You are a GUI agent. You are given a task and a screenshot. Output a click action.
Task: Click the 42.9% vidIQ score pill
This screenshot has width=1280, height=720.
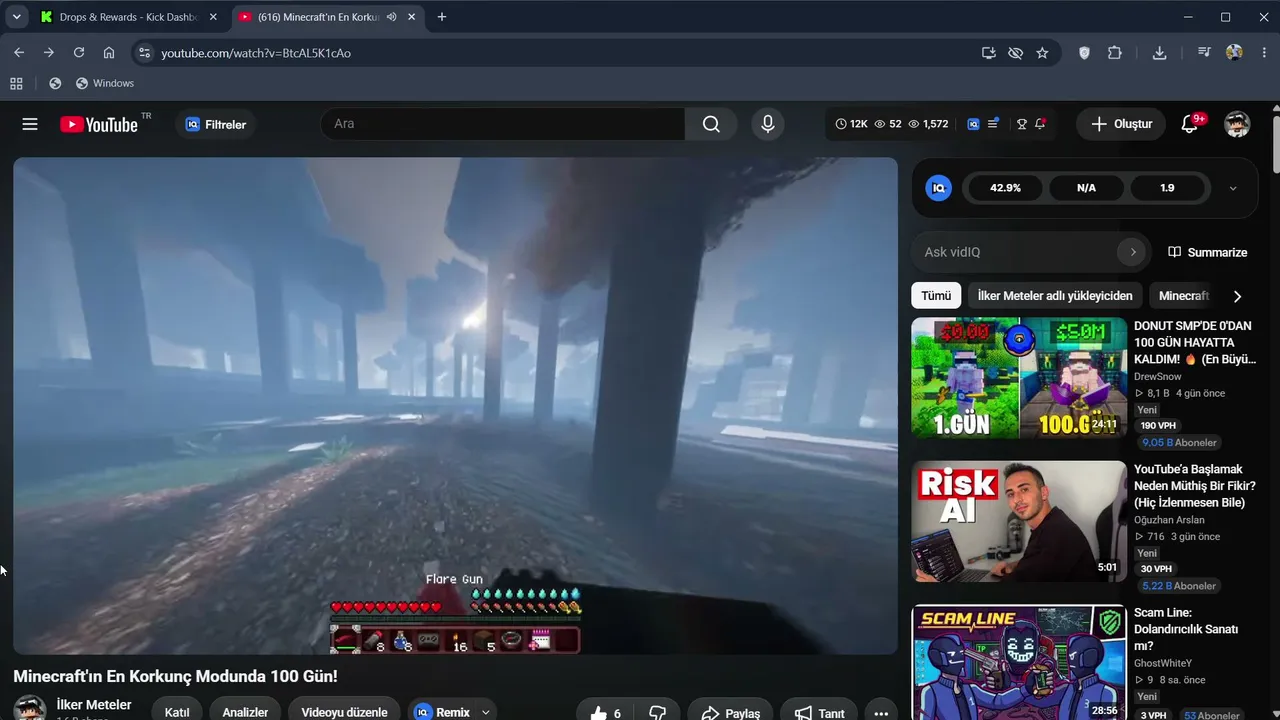(1005, 188)
